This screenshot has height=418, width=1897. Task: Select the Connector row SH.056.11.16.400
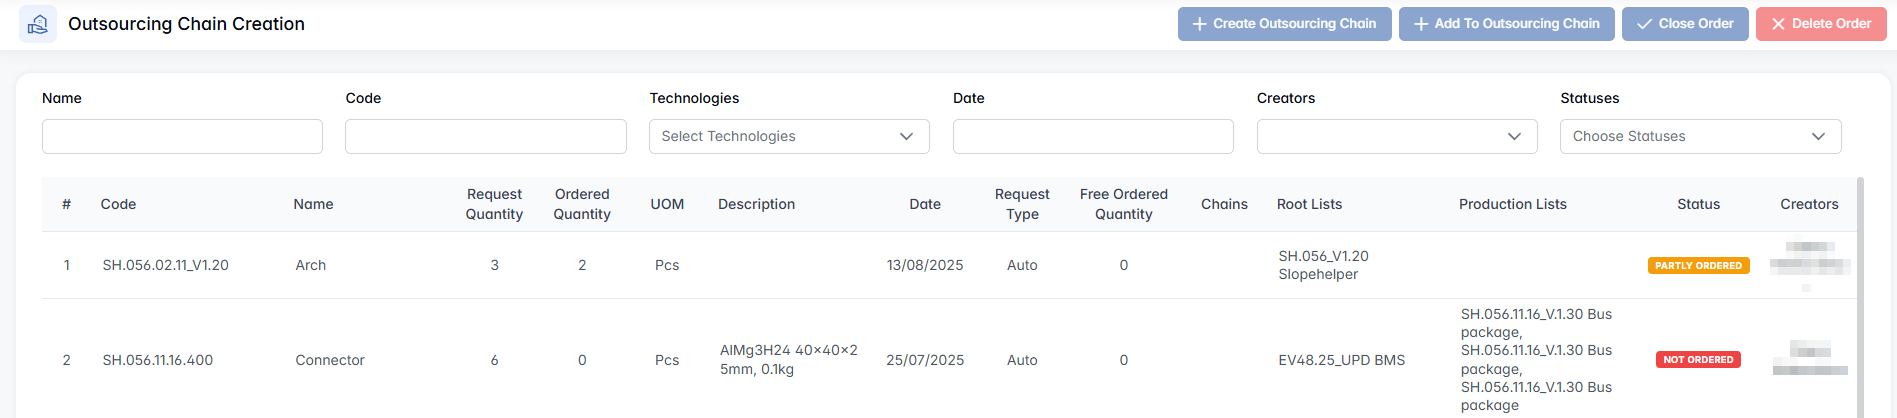[158, 360]
